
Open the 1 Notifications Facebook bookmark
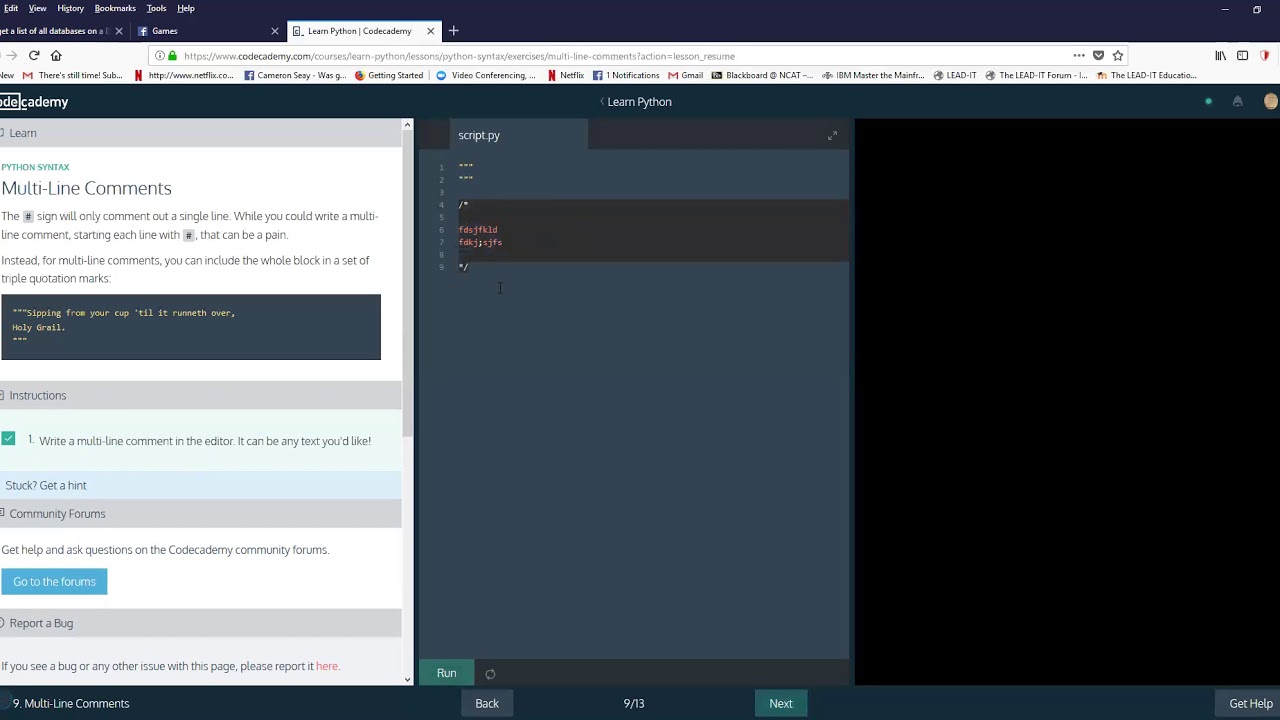pos(626,75)
